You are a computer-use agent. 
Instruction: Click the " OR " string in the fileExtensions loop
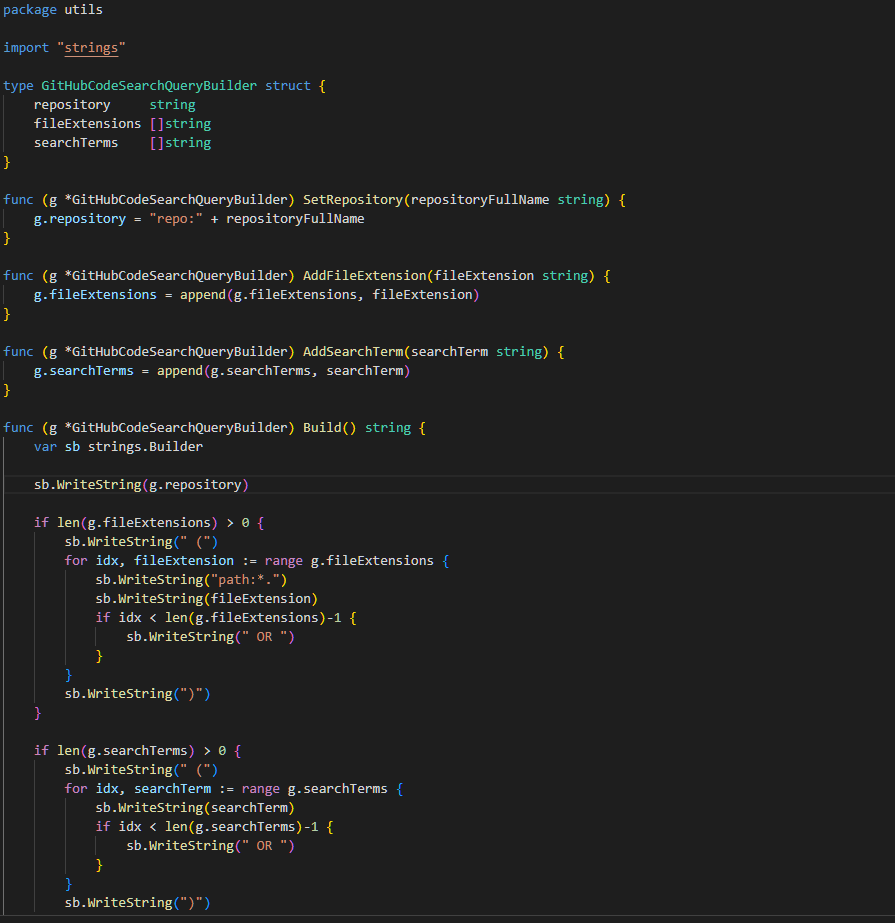point(264,637)
